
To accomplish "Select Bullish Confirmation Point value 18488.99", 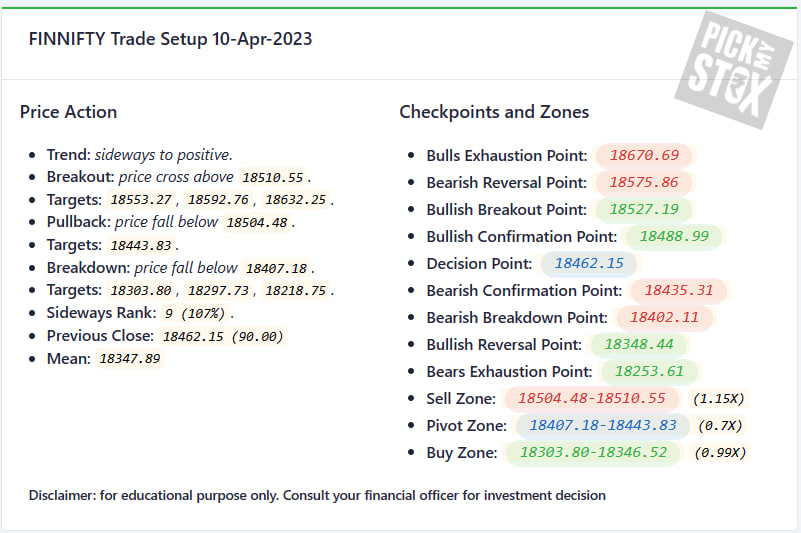I will tap(674, 237).
